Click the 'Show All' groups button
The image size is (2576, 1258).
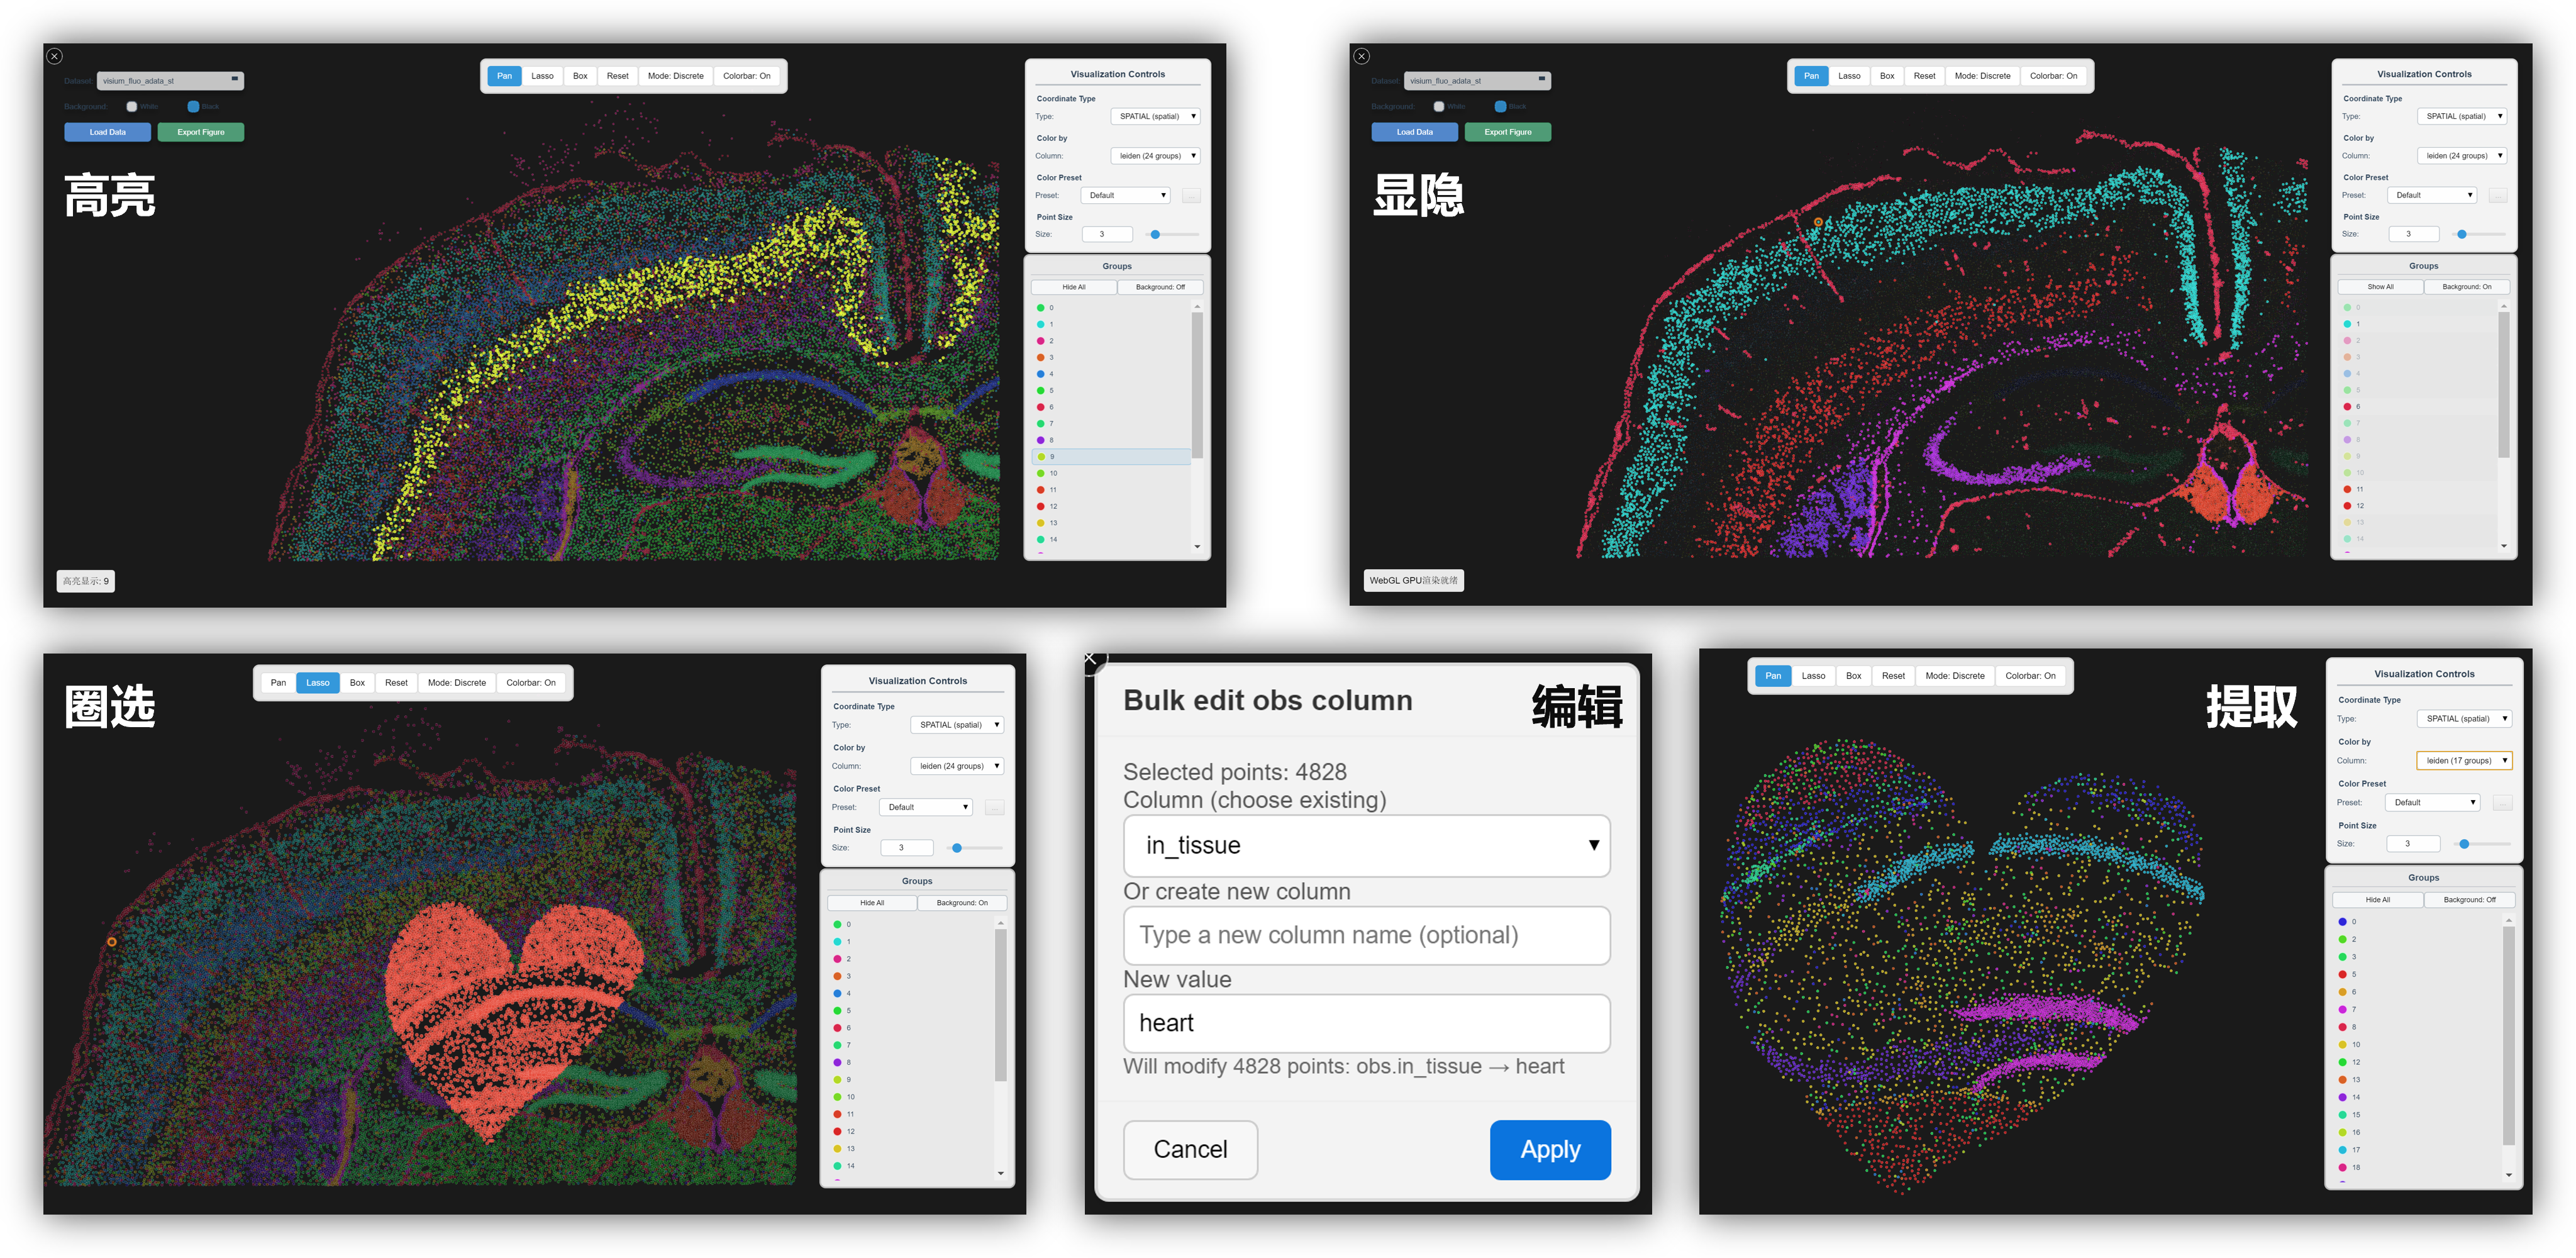pyautogui.click(x=2380, y=287)
